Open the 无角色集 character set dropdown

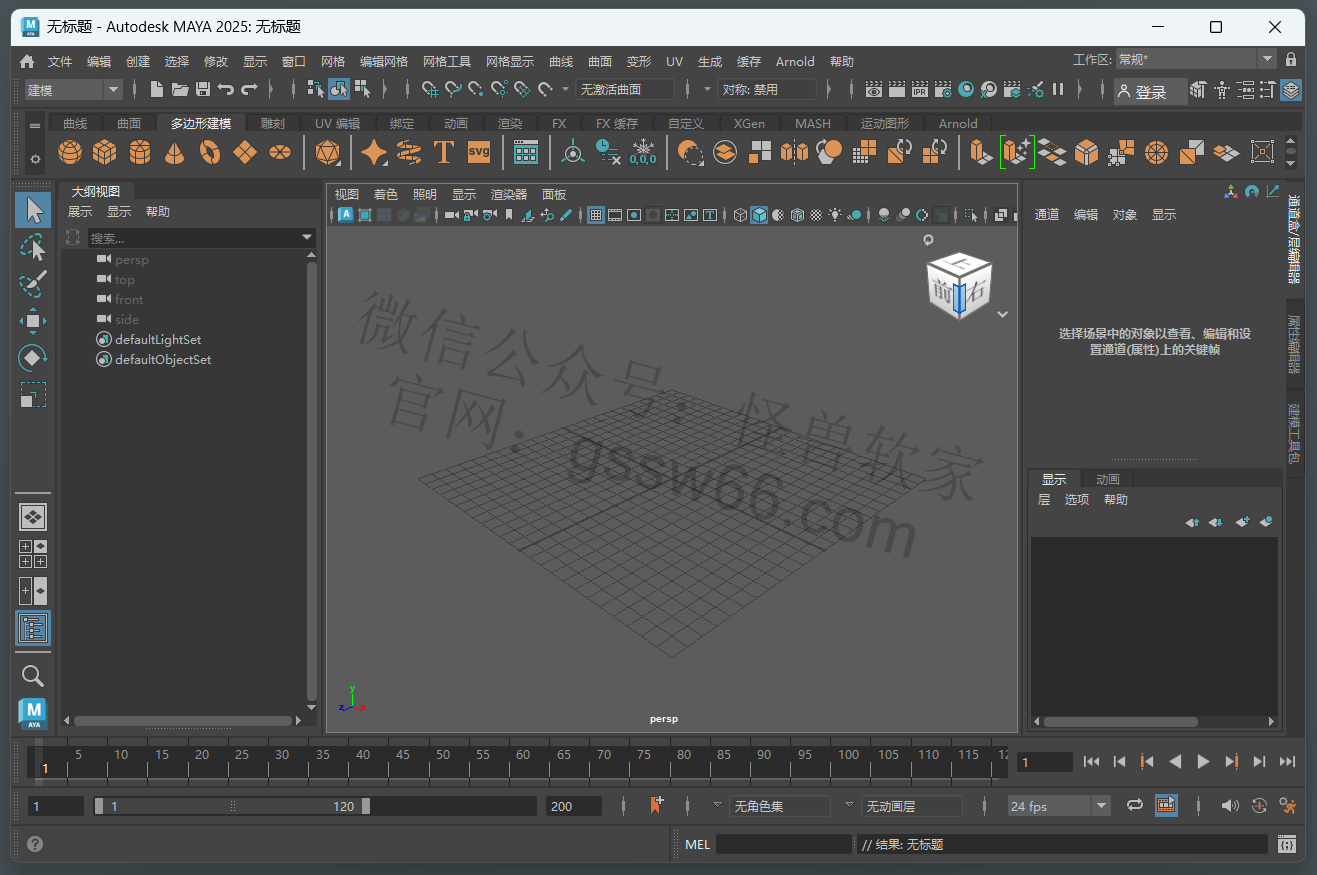tap(780, 806)
